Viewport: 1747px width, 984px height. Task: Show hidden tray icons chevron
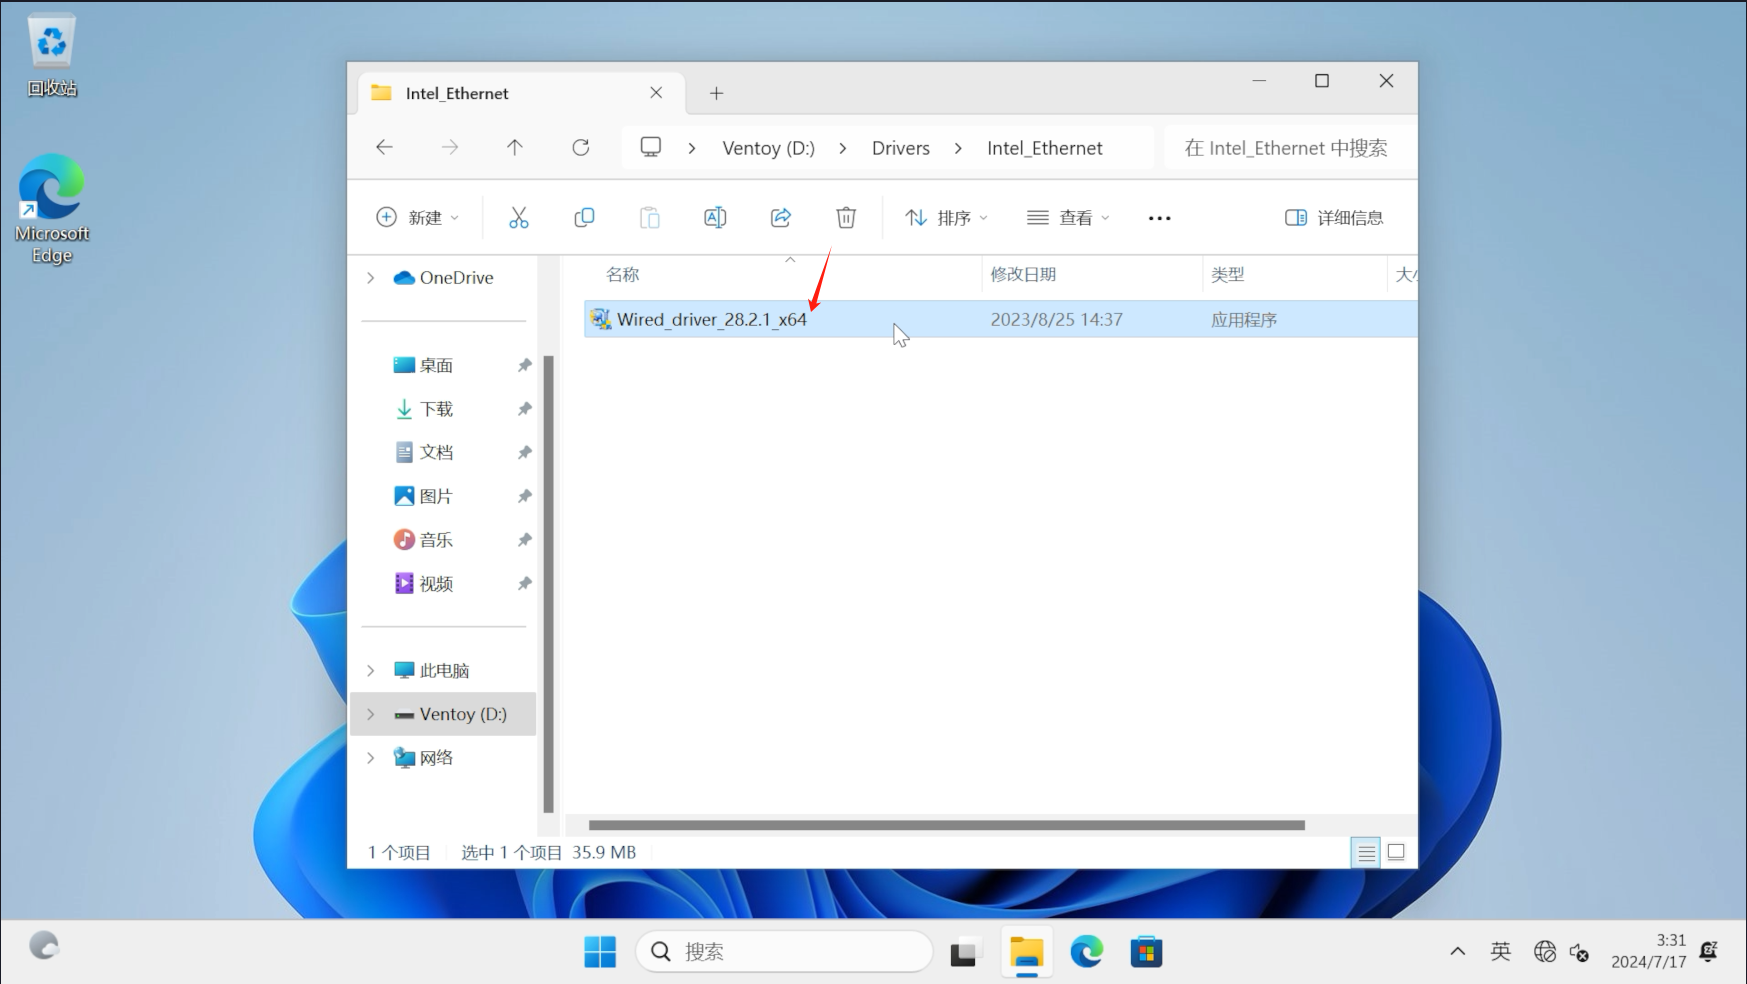(1458, 952)
